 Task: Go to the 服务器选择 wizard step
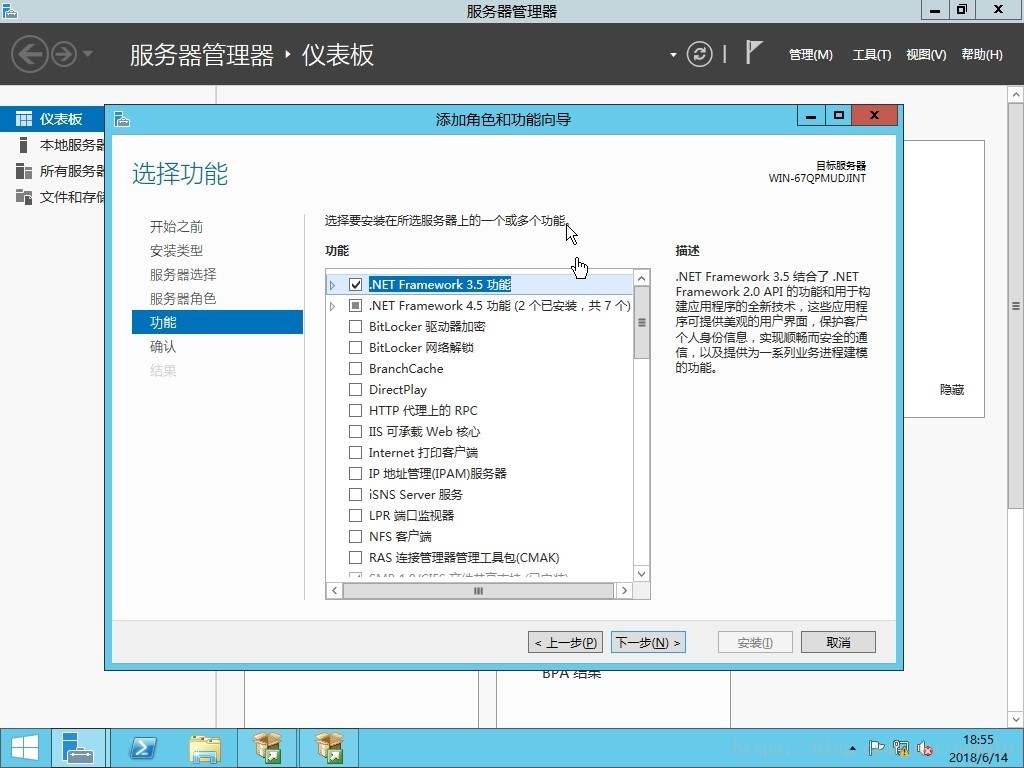tap(183, 275)
